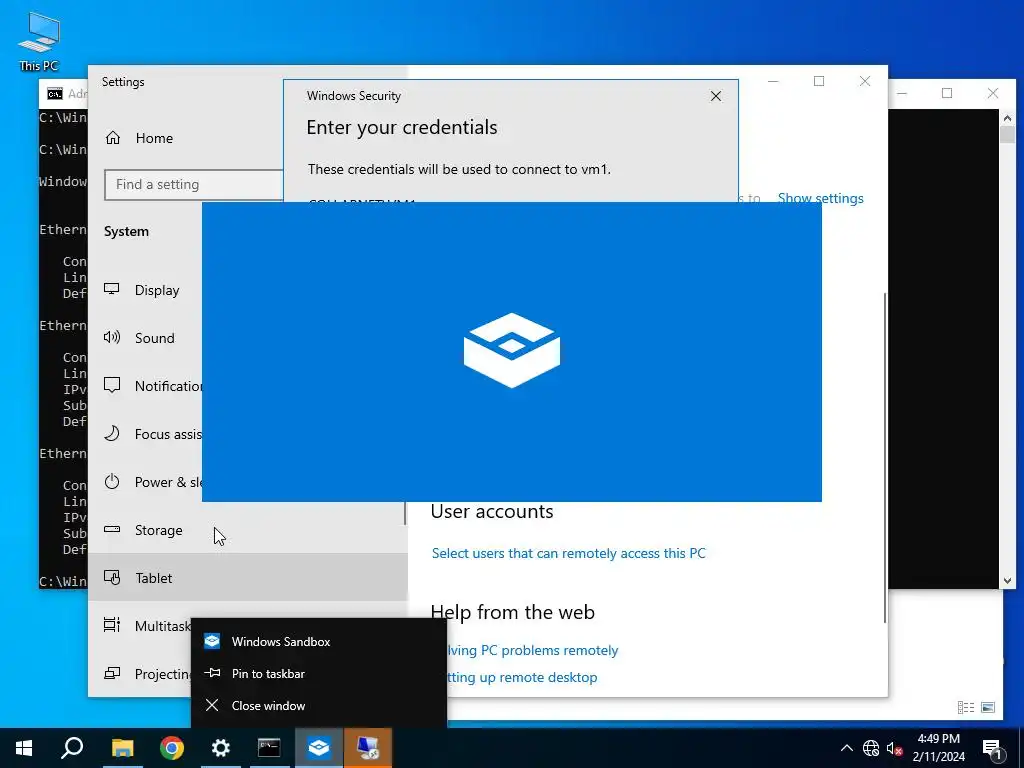
Task: Open File Explorer from the taskbar
Action: coord(122,748)
